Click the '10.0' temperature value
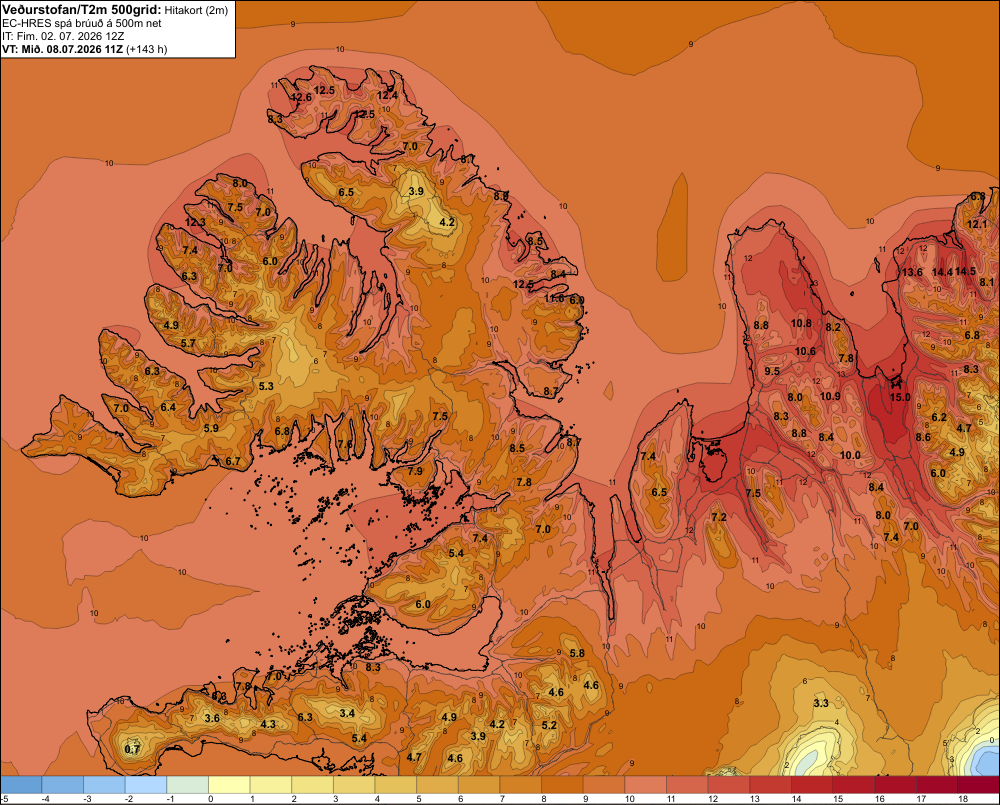The image size is (1000, 805). (x=850, y=455)
